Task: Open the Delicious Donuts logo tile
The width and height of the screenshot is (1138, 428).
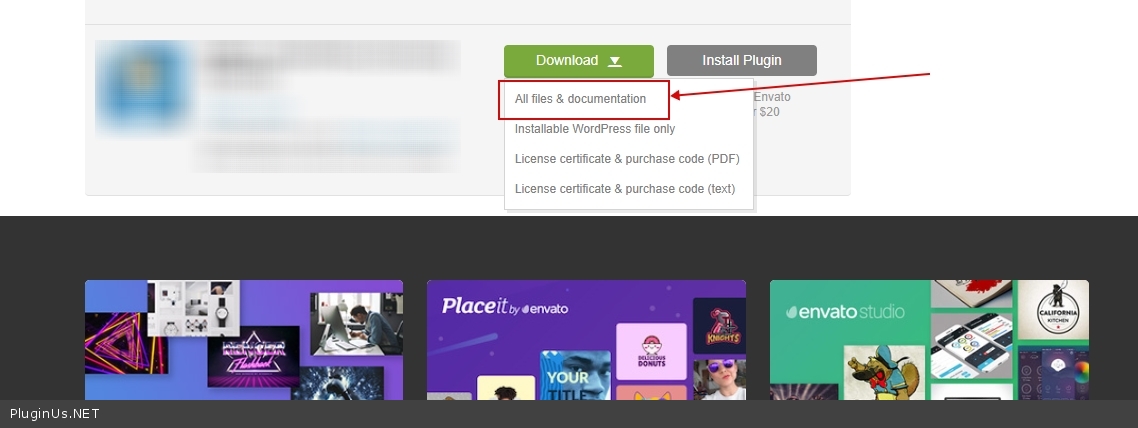Action: tap(651, 351)
